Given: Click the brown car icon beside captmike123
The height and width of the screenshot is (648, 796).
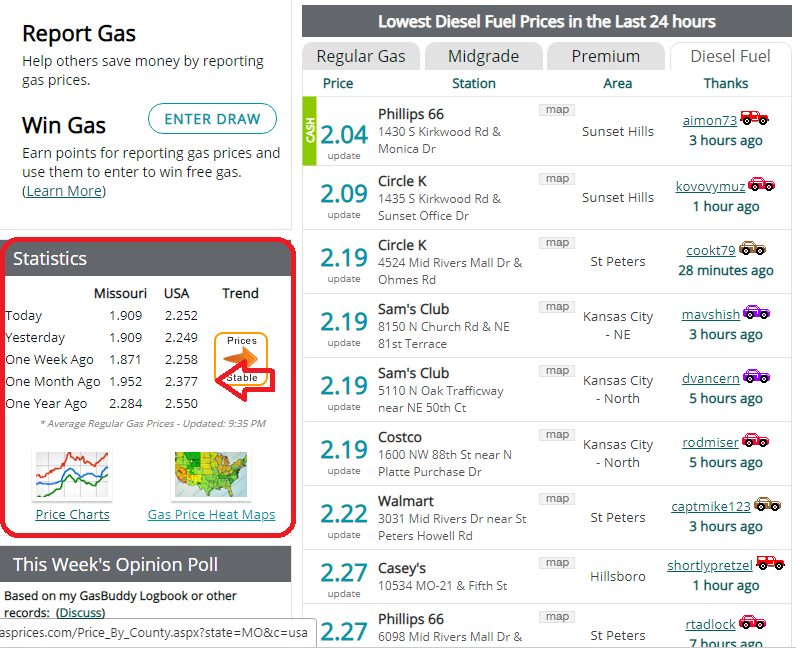Looking at the screenshot, I should pyautogui.click(x=767, y=504).
